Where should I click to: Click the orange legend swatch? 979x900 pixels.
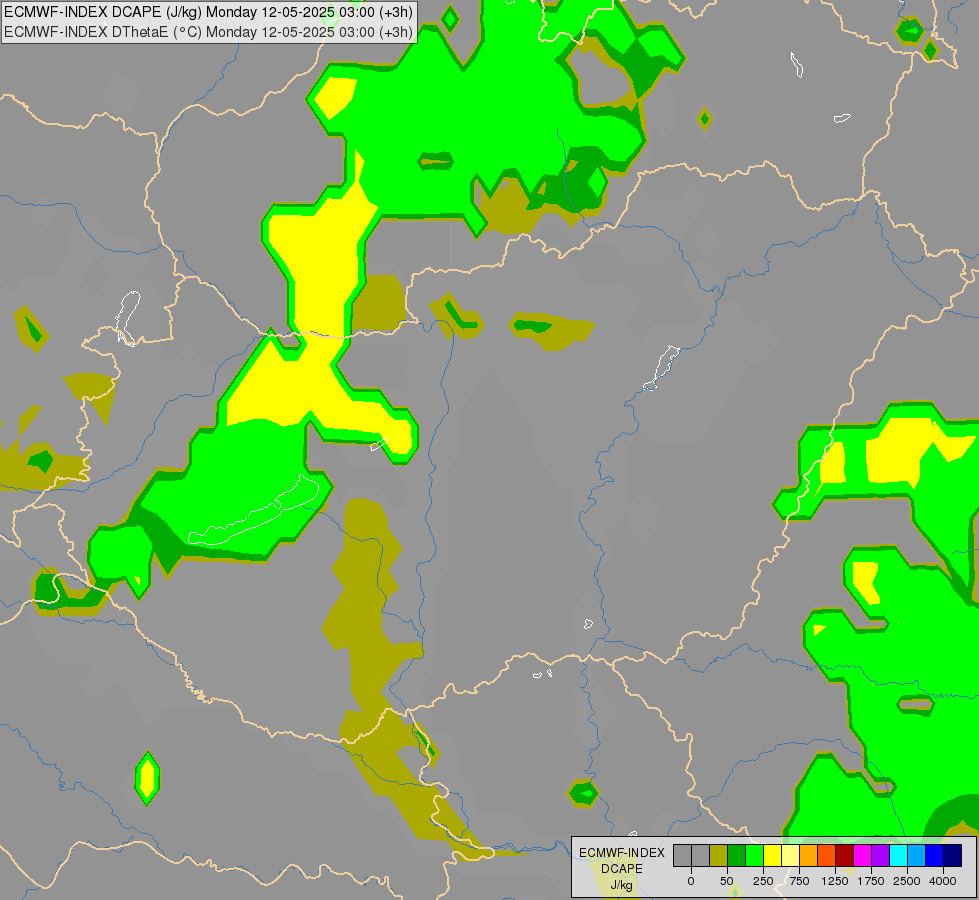click(809, 856)
